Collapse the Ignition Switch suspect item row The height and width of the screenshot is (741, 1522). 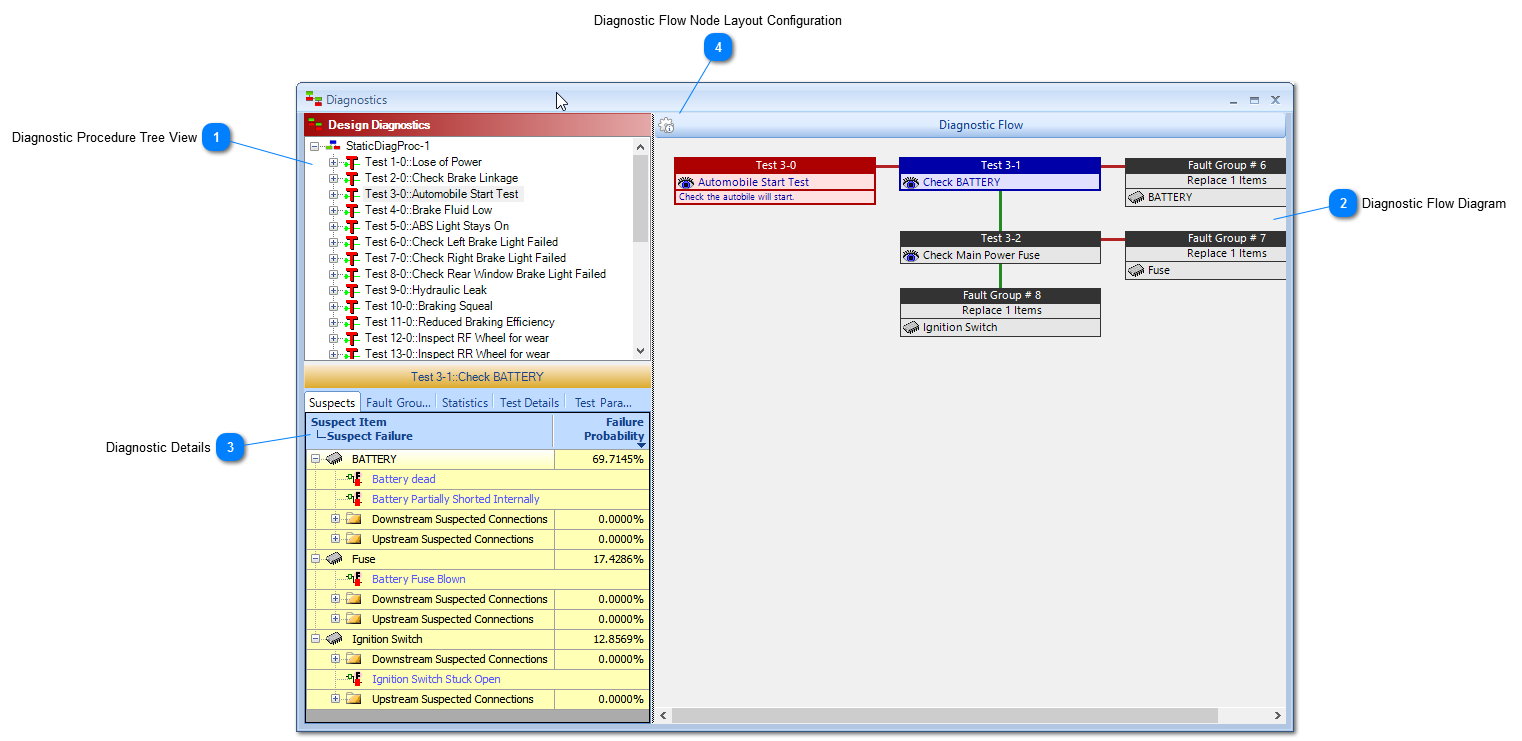pyautogui.click(x=316, y=639)
